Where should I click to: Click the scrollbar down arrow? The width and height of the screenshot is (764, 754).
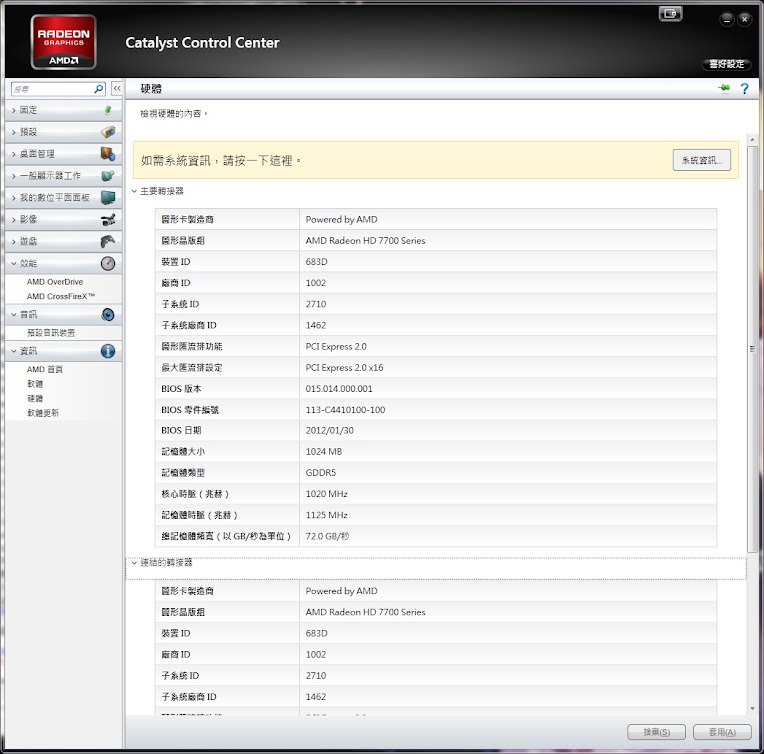pos(752,709)
